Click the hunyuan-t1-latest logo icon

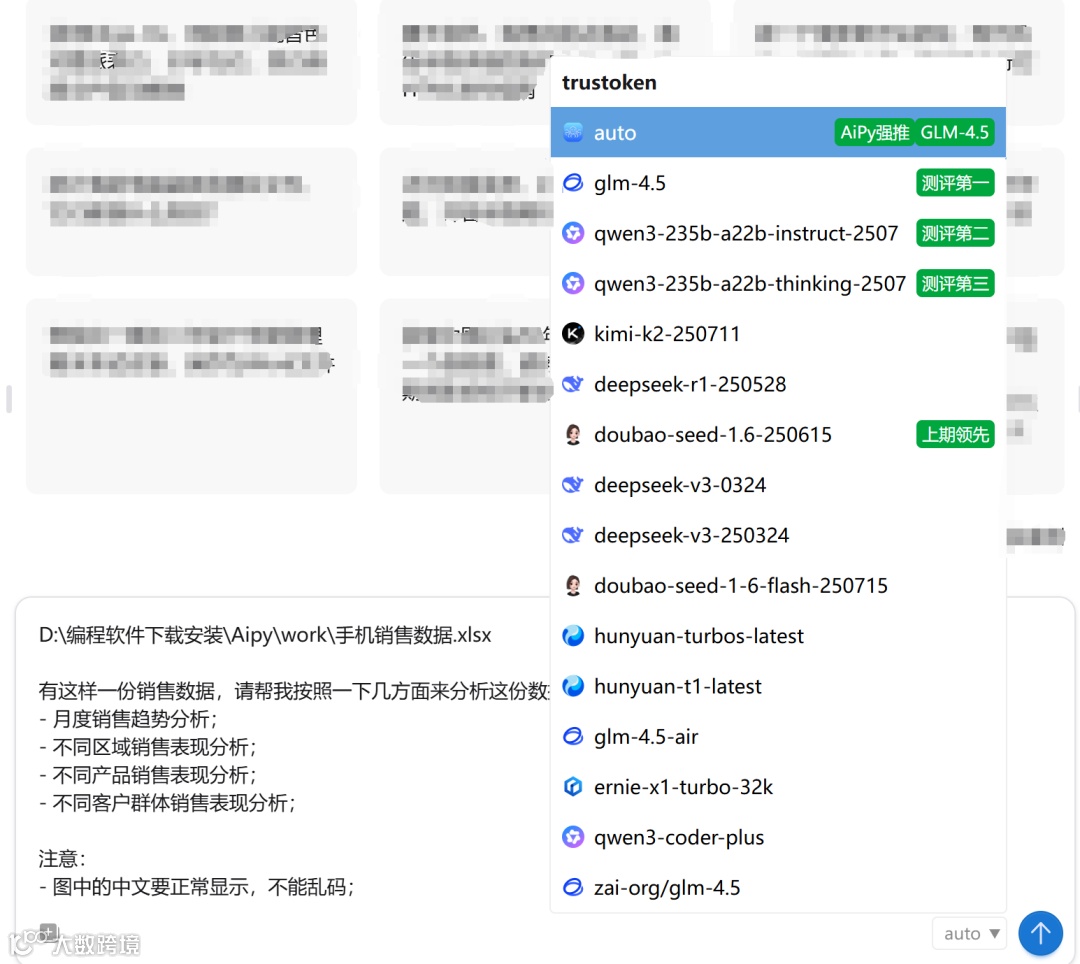pos(573,686)
